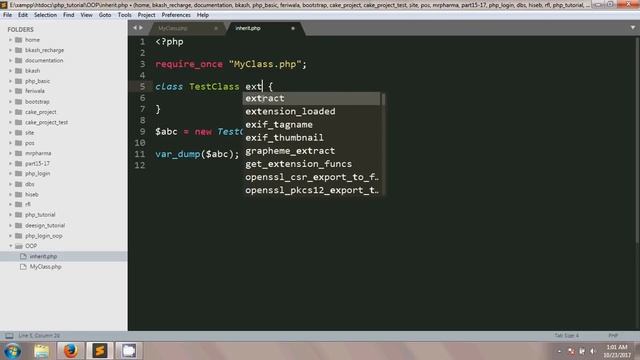Viewport: 640px width, 360px height.
Task: Expand the php_basic folder
Action: point(11,81)
